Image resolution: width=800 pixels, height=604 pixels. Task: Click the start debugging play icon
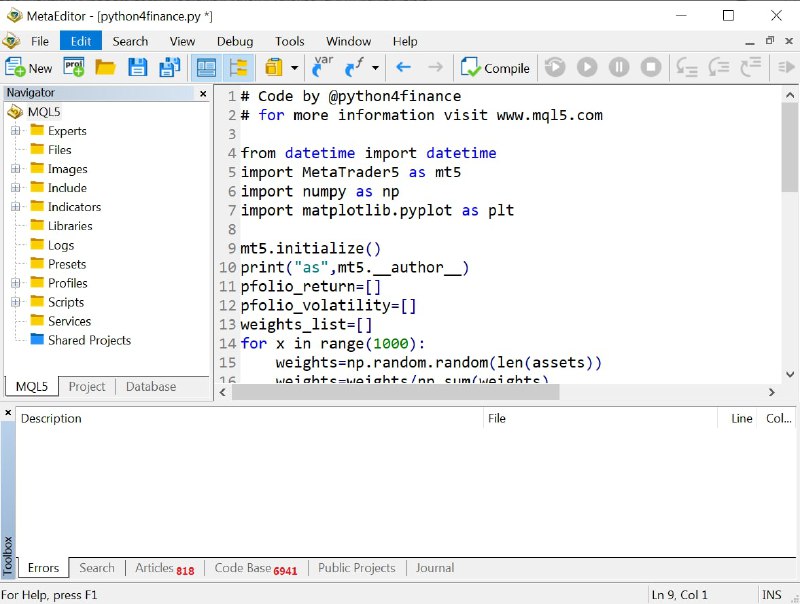[x=587, y=67]
